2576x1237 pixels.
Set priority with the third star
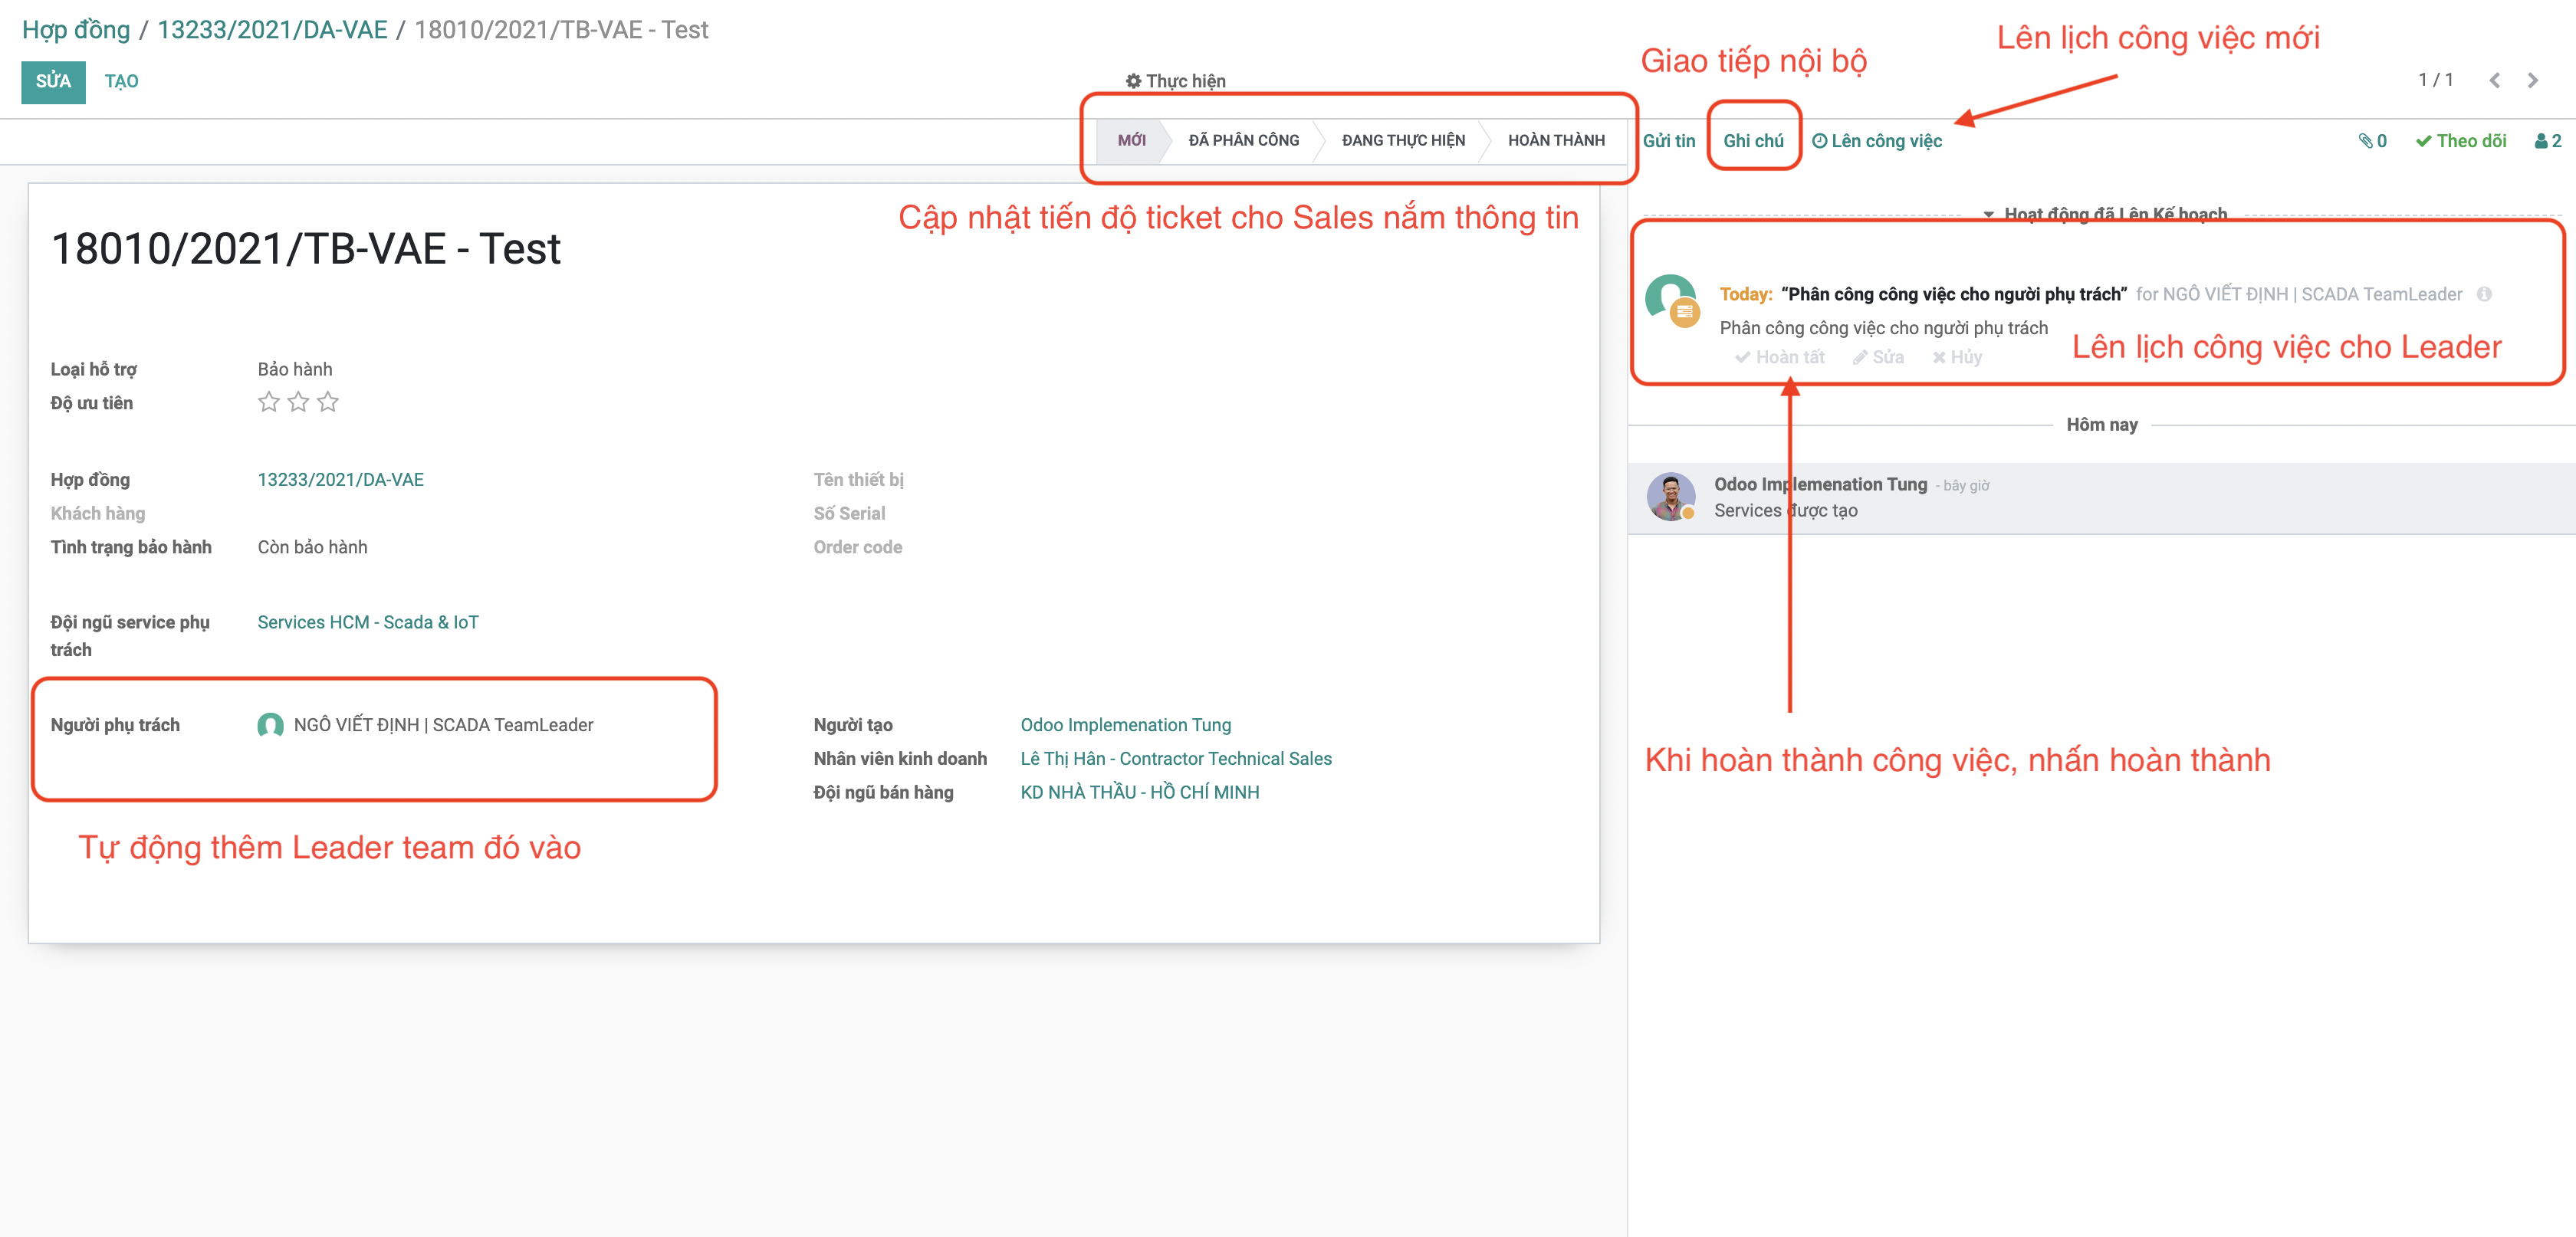(328, 402)
